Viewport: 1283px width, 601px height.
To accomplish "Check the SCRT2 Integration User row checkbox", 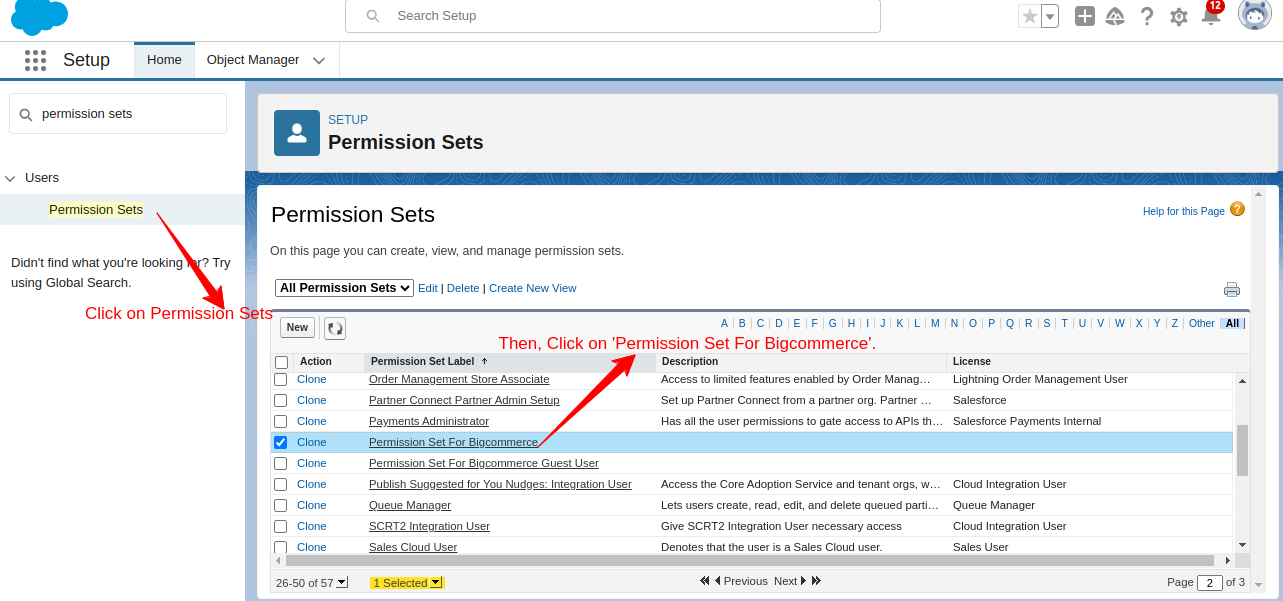I will click(281, 527).
